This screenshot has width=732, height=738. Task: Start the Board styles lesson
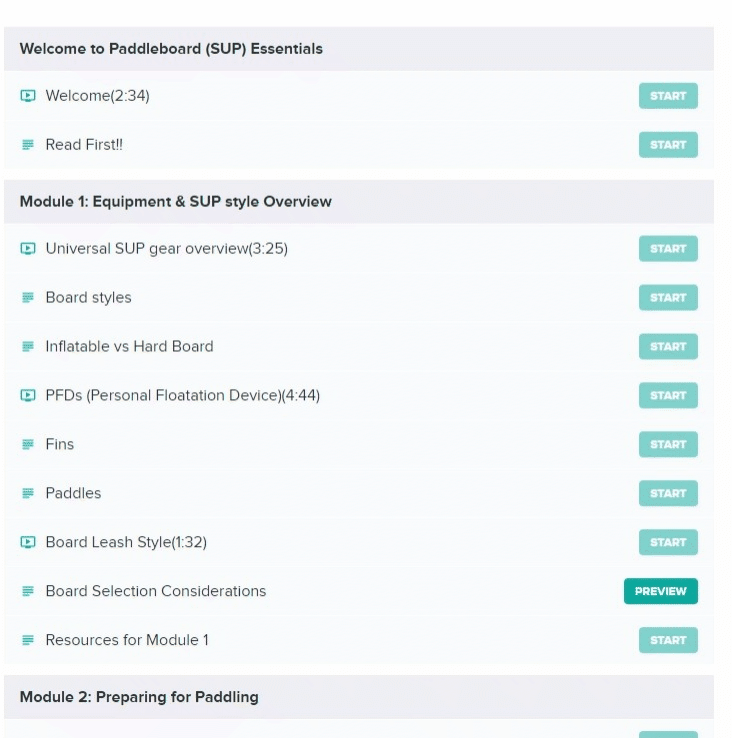668,297
